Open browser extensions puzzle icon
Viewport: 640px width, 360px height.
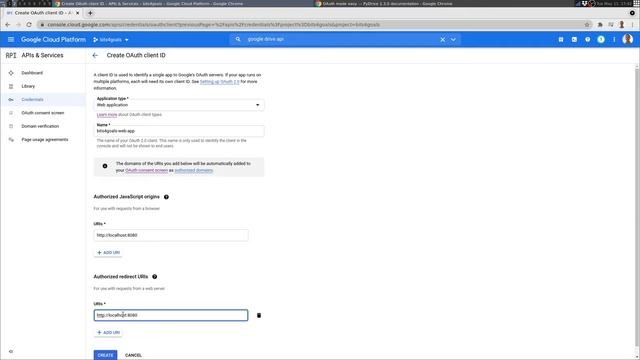tap(600, 25)
